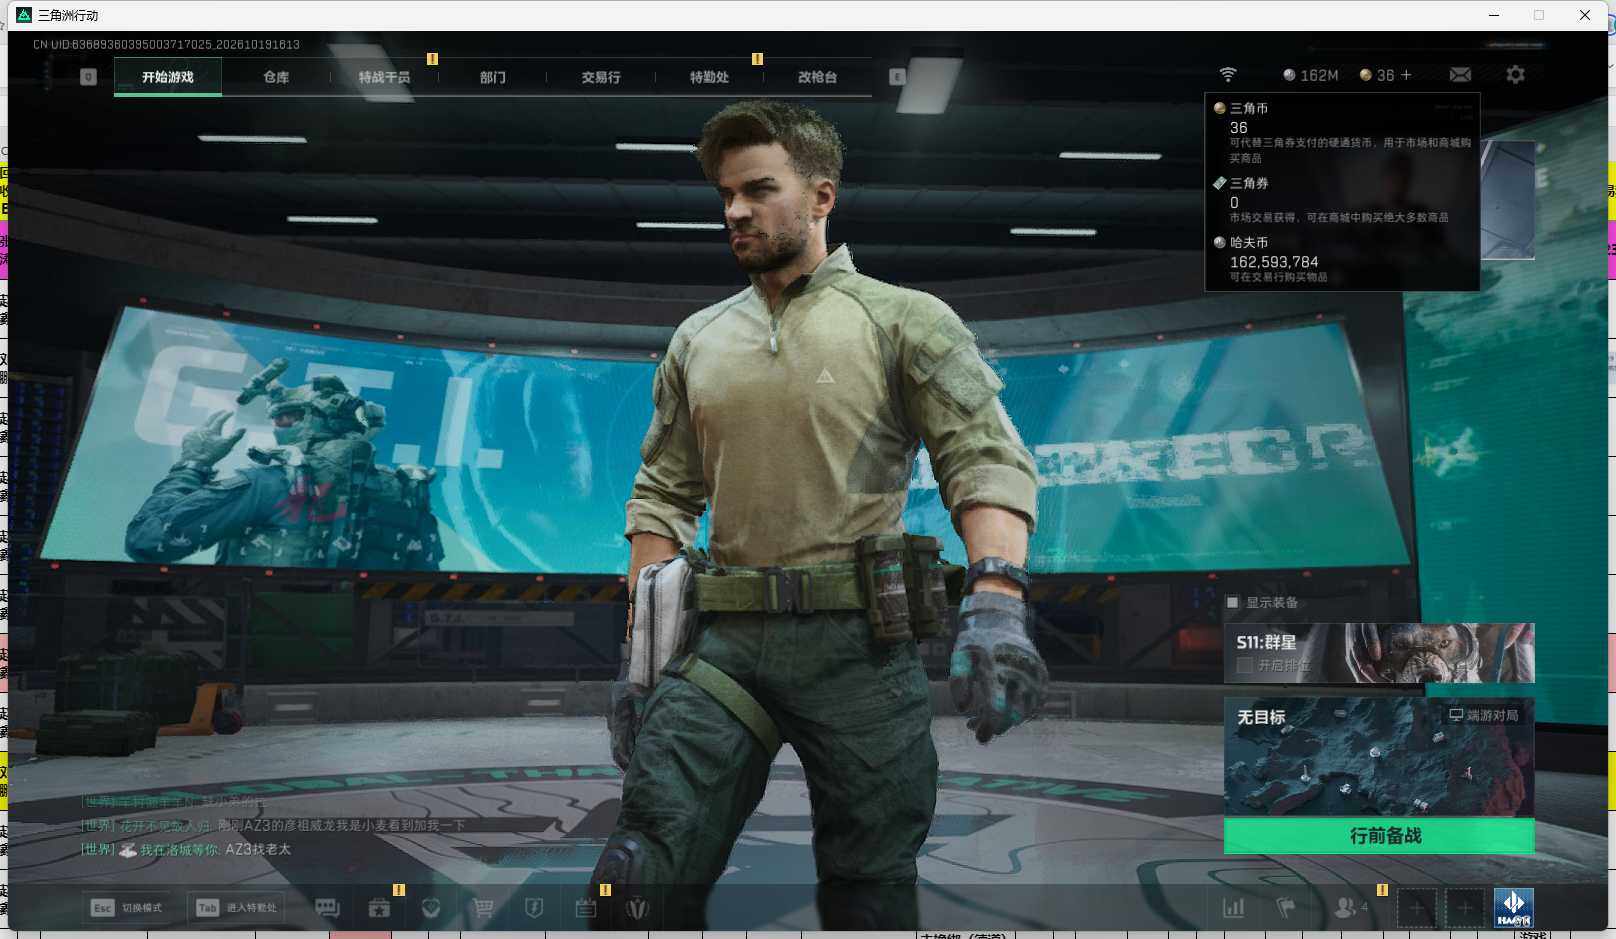Open the 改枪台 tab
This screenshot has height=939, width=1616.
(x=817, y=77)
